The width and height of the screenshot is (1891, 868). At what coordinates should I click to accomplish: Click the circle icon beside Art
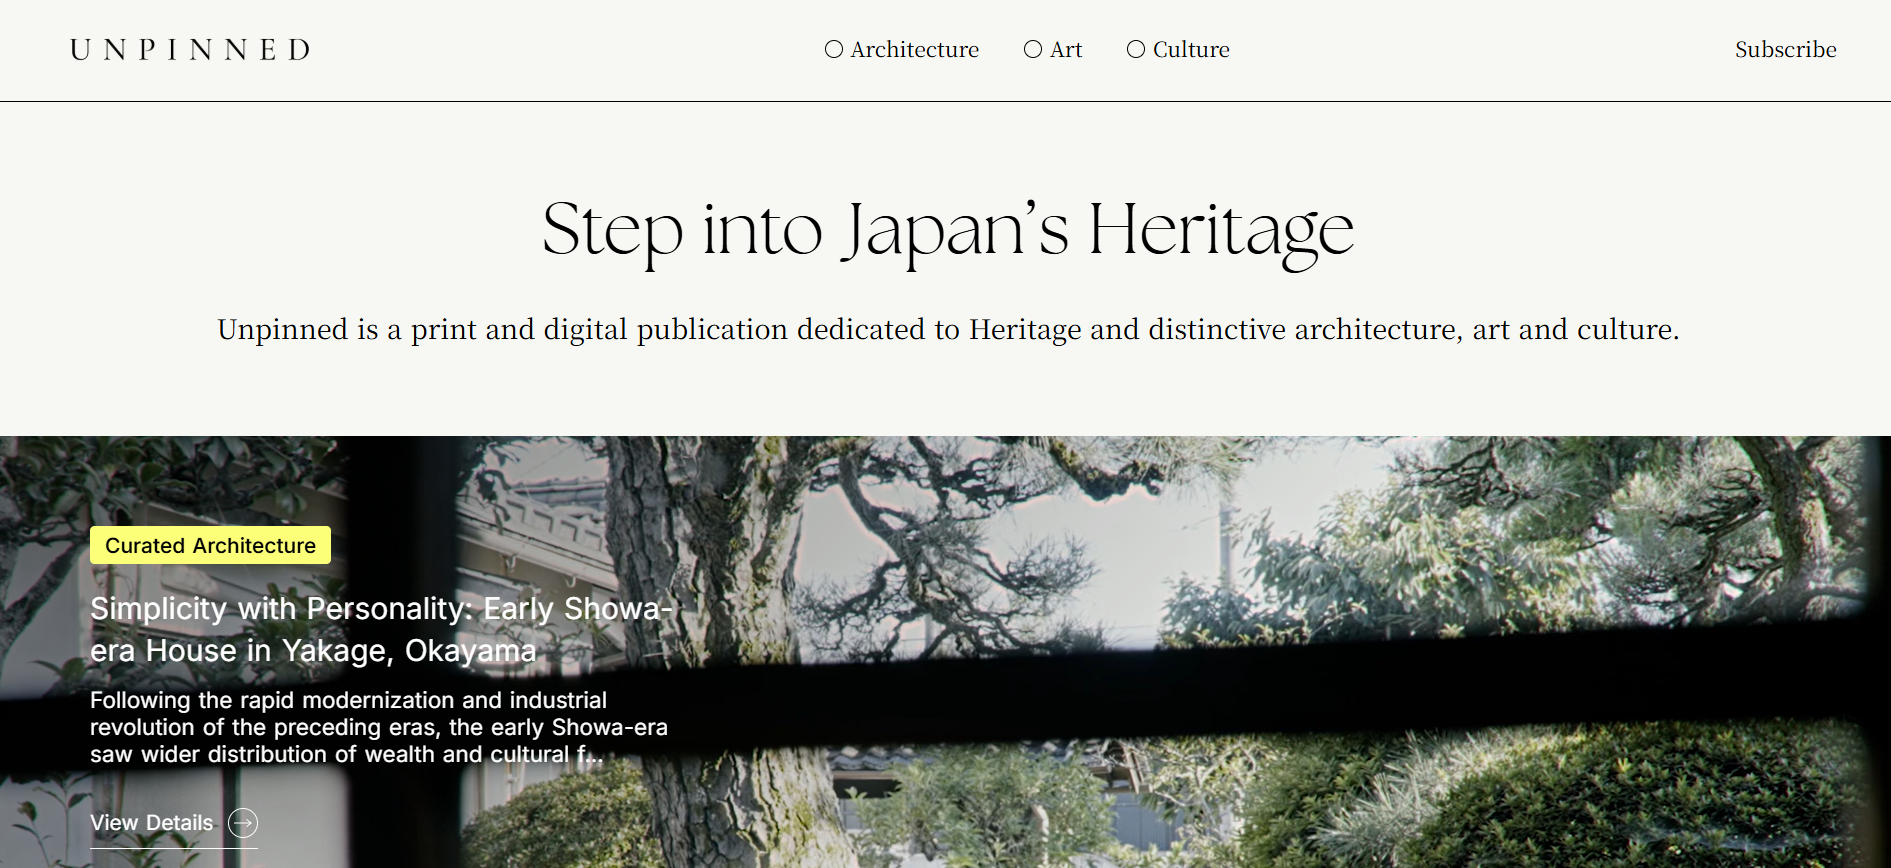point(1033,50)
